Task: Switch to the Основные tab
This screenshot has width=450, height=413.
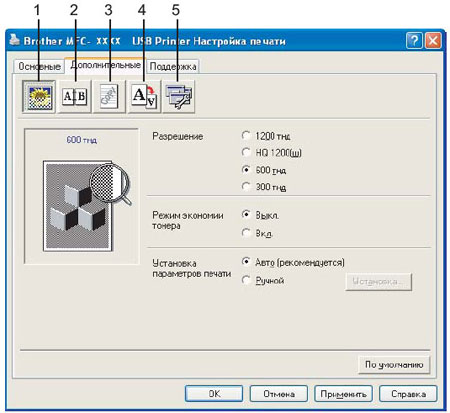Action: point(39,66)
